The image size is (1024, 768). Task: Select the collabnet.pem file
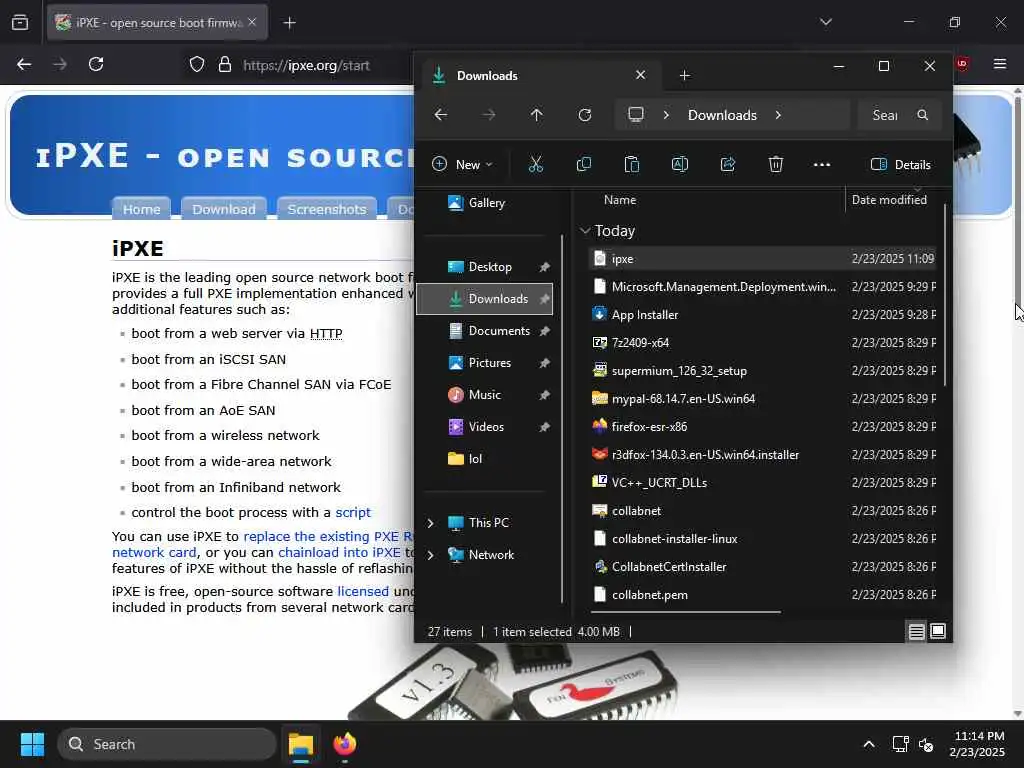(x=762, y=594)
